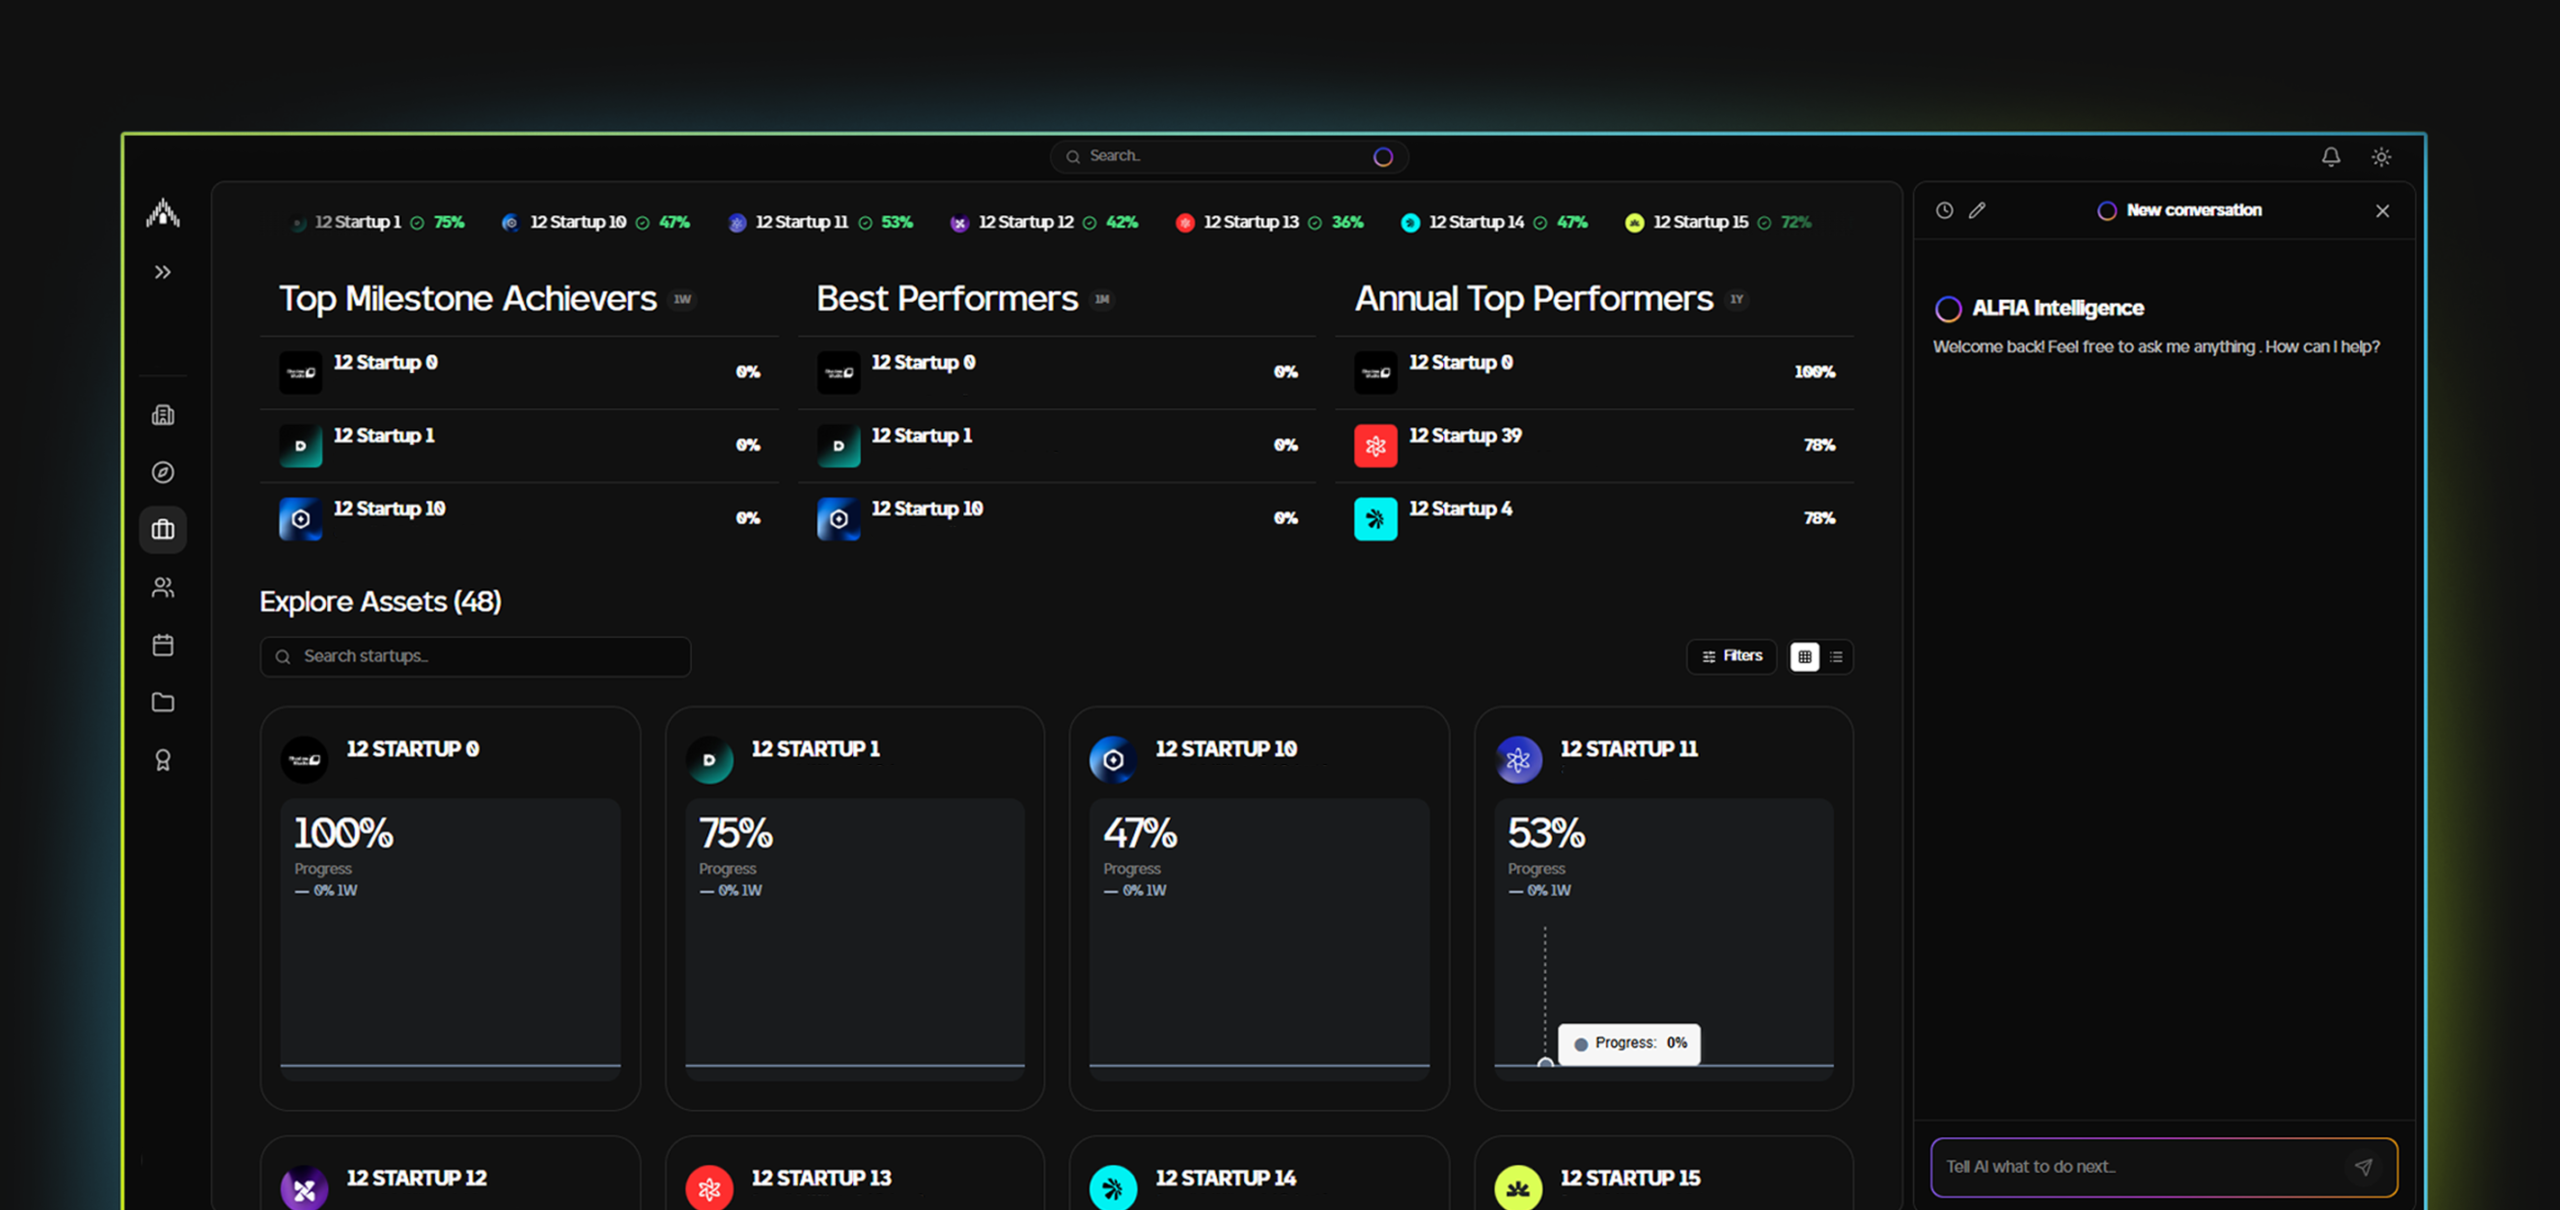2560x1210 pixels.
Task: Toggle light/dark theme sun icon
Action: 2381,157
